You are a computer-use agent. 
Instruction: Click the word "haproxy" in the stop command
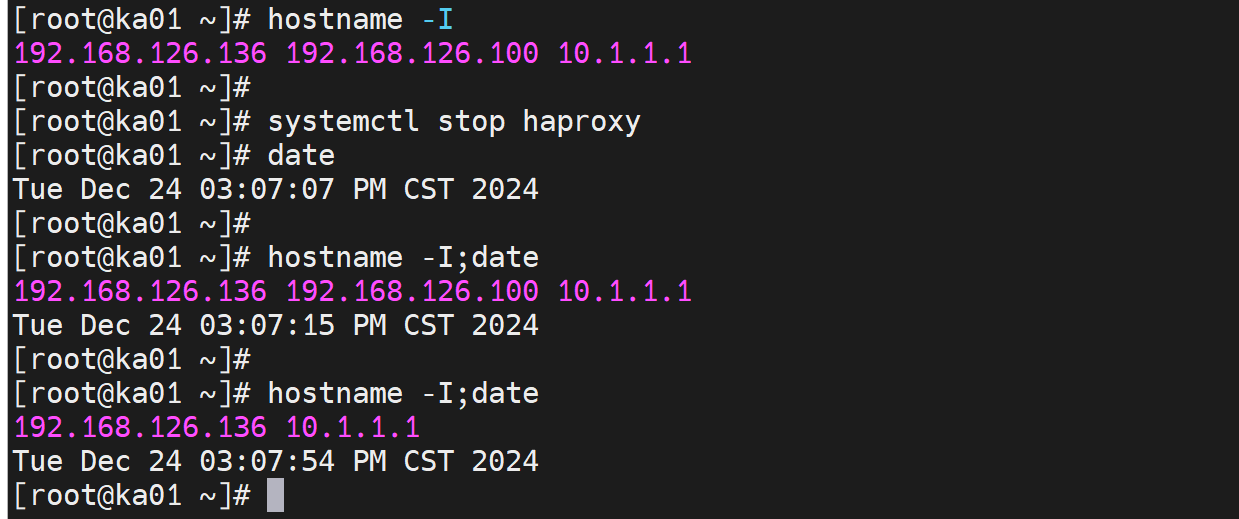581,122
